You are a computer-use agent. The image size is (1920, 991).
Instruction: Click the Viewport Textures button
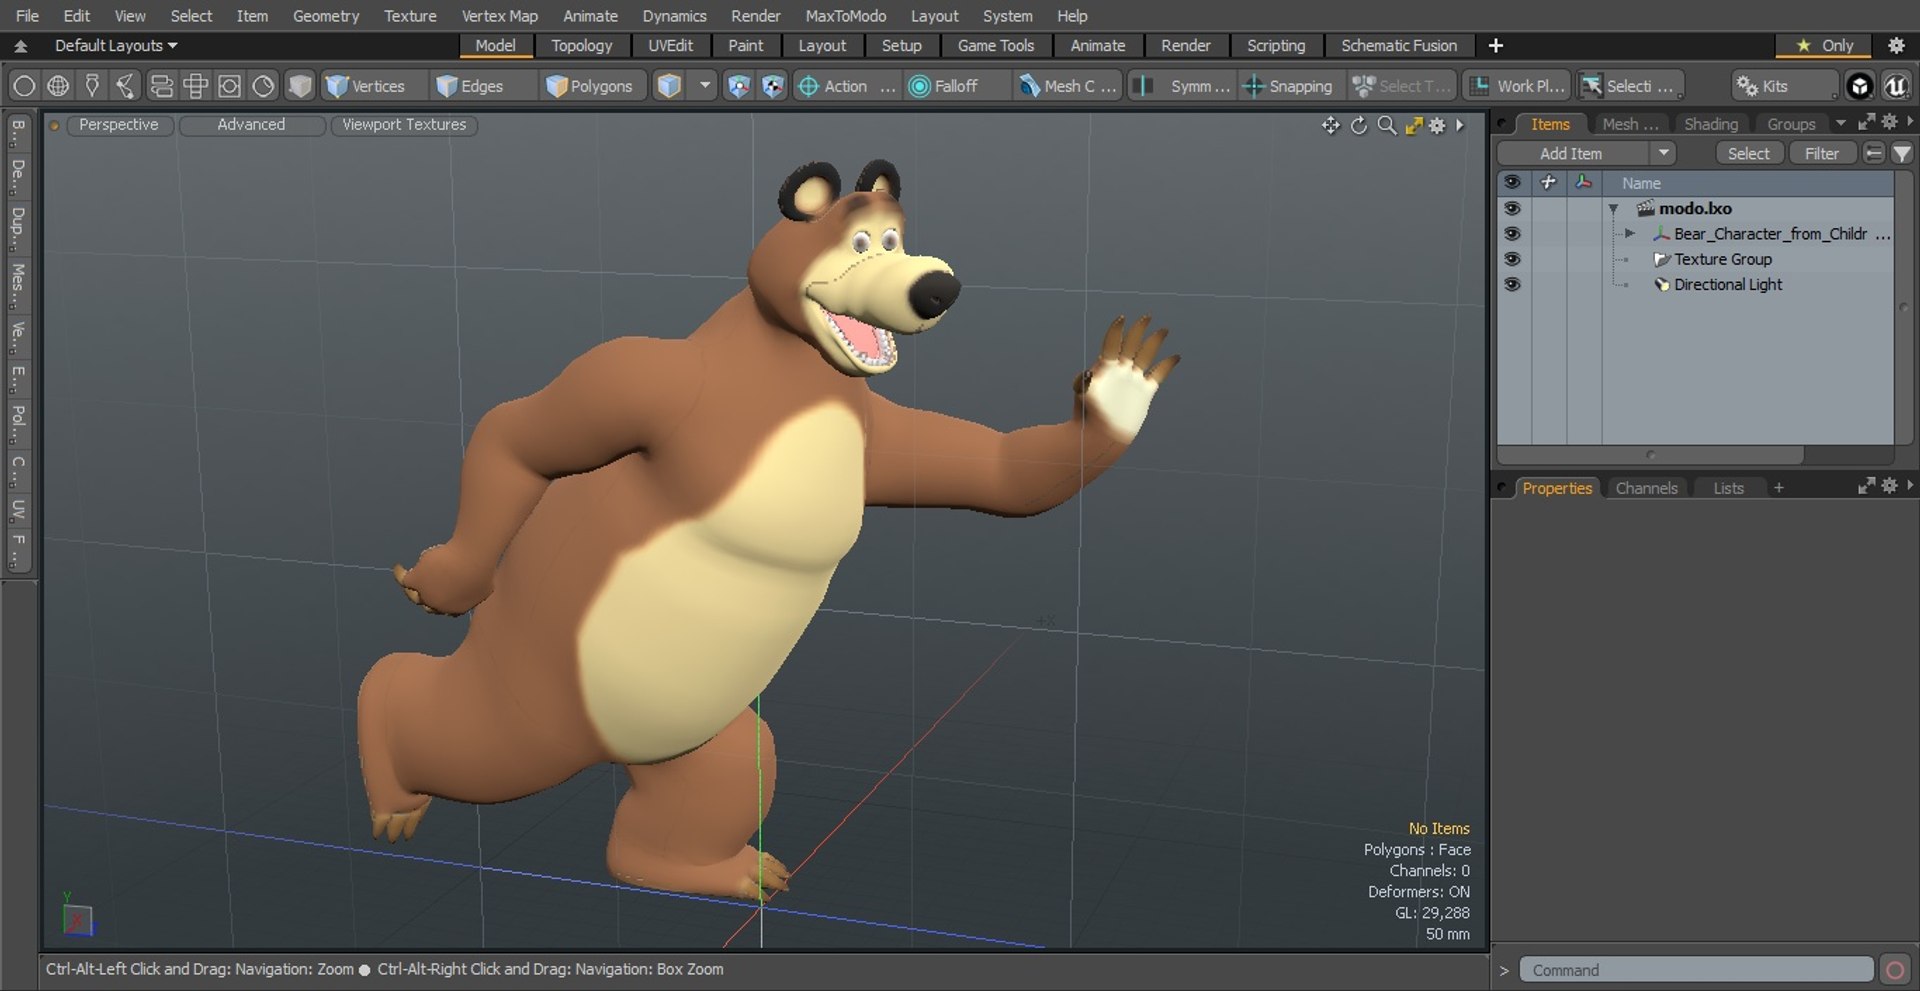[404, 125]
